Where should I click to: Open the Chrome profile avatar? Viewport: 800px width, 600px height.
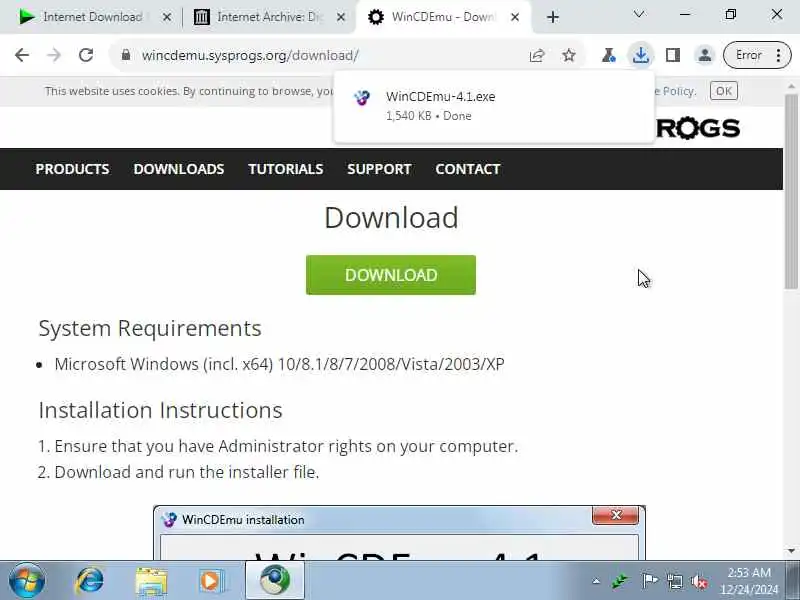705,55
